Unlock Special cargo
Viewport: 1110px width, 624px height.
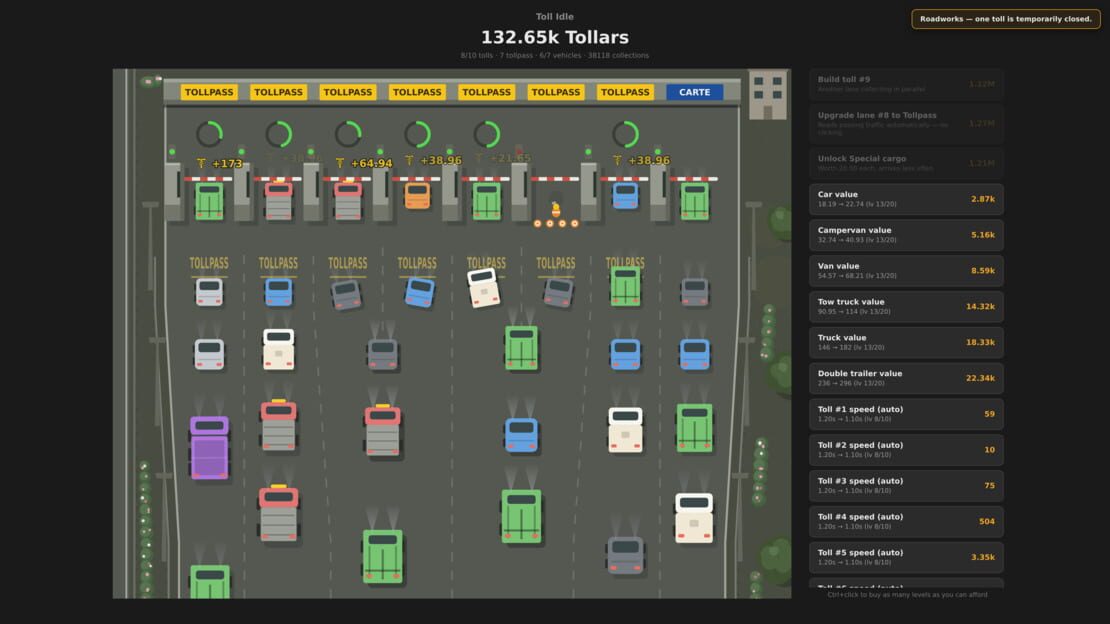tap(906, 163)
